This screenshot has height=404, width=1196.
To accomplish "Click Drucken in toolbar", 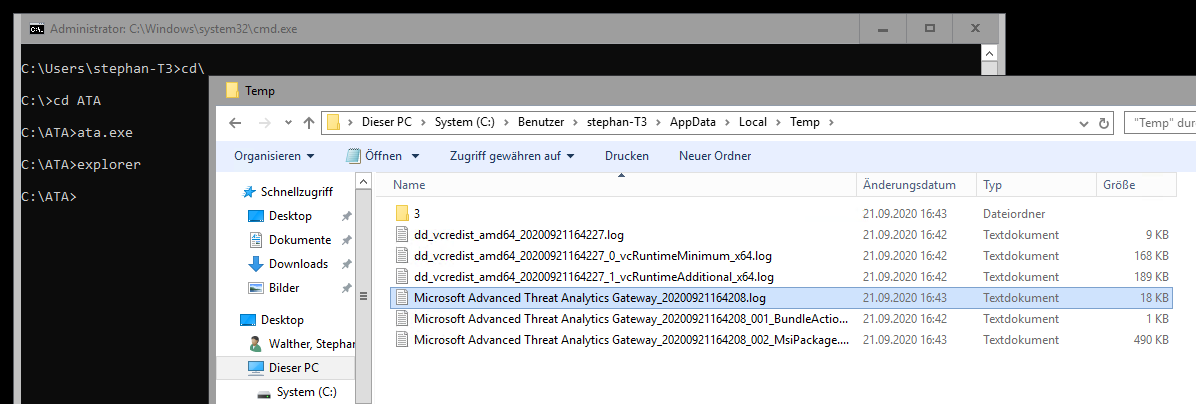I will [627, 156].
